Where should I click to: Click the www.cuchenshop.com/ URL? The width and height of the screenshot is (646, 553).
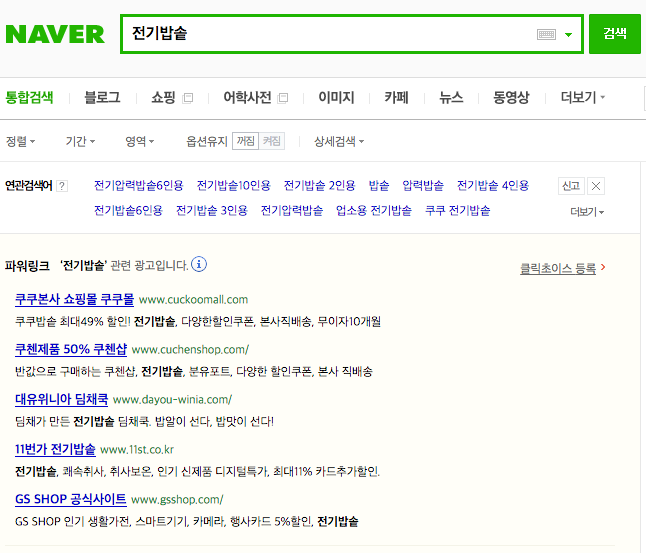pyautogui.click(x=190, y=349)
